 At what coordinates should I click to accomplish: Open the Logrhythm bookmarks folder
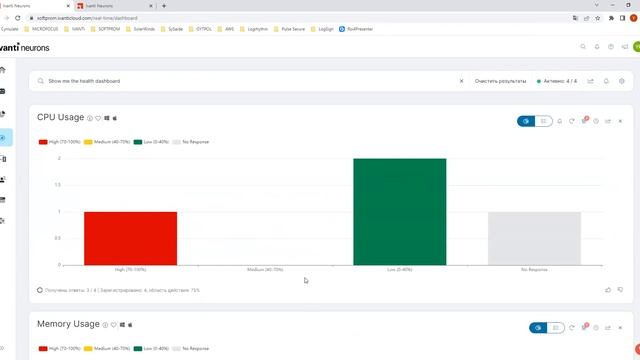pyautogui.click(x=254, y=29)
